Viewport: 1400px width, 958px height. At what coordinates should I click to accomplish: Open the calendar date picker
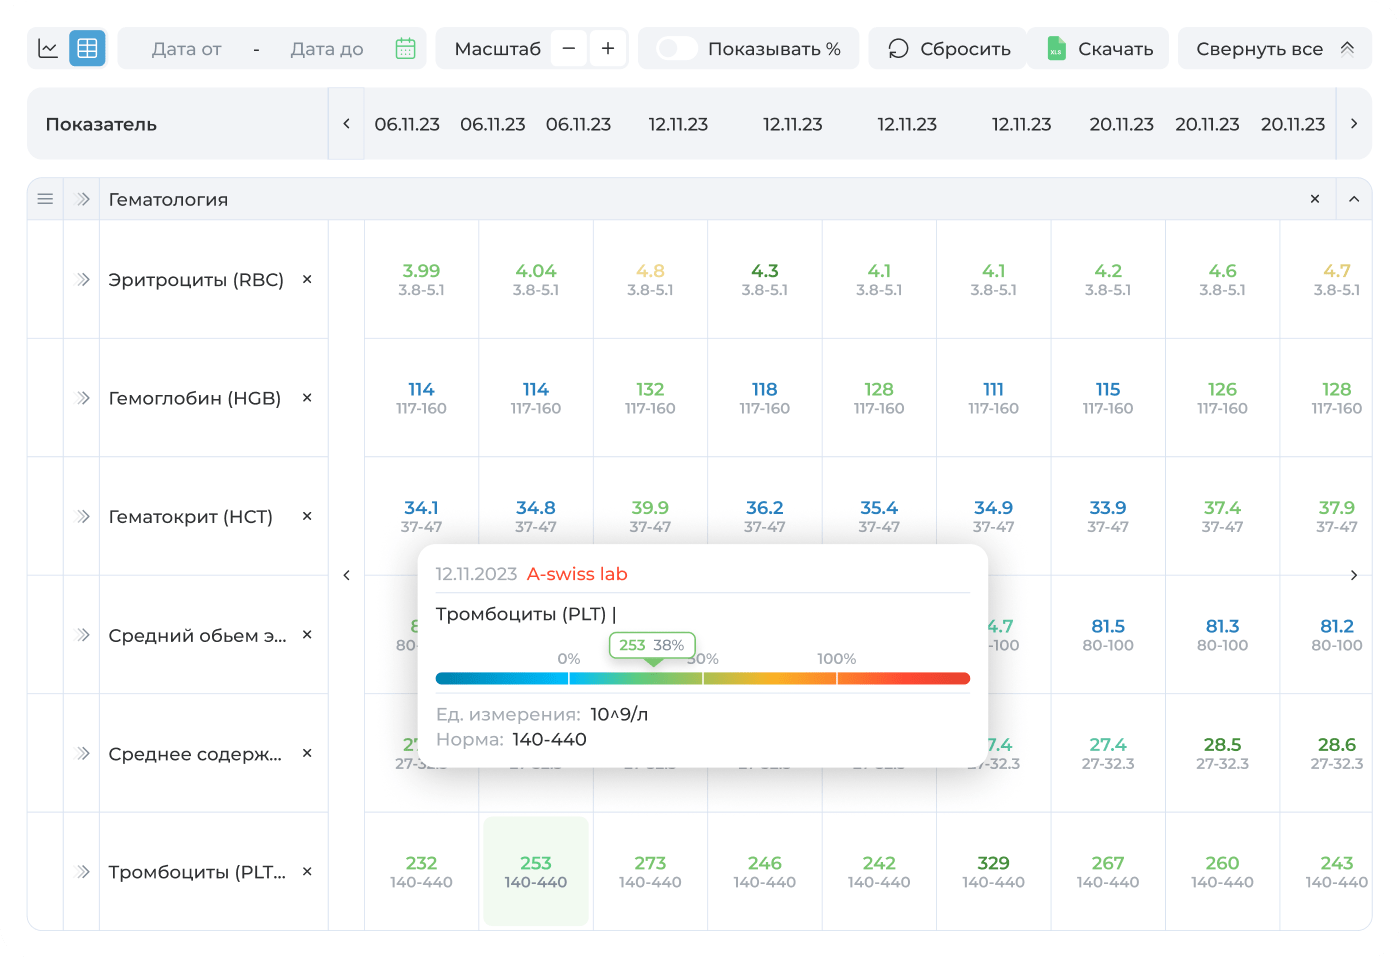[x=405, y=48]
